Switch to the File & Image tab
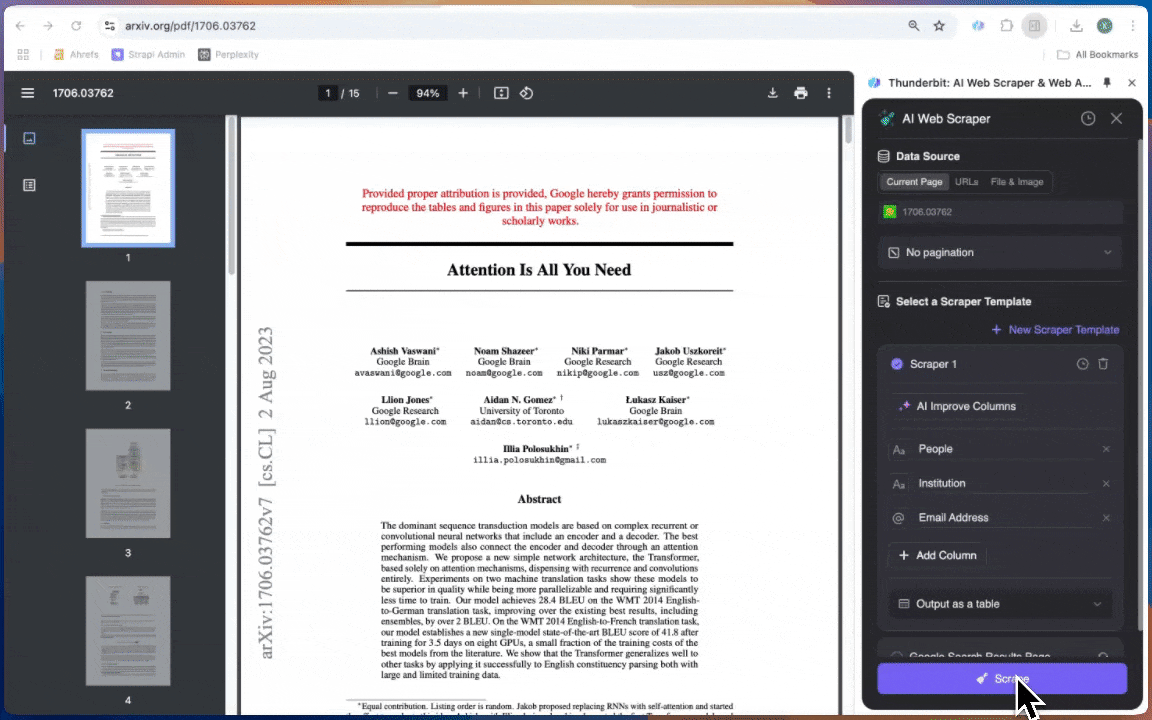 coord(1017,182)
